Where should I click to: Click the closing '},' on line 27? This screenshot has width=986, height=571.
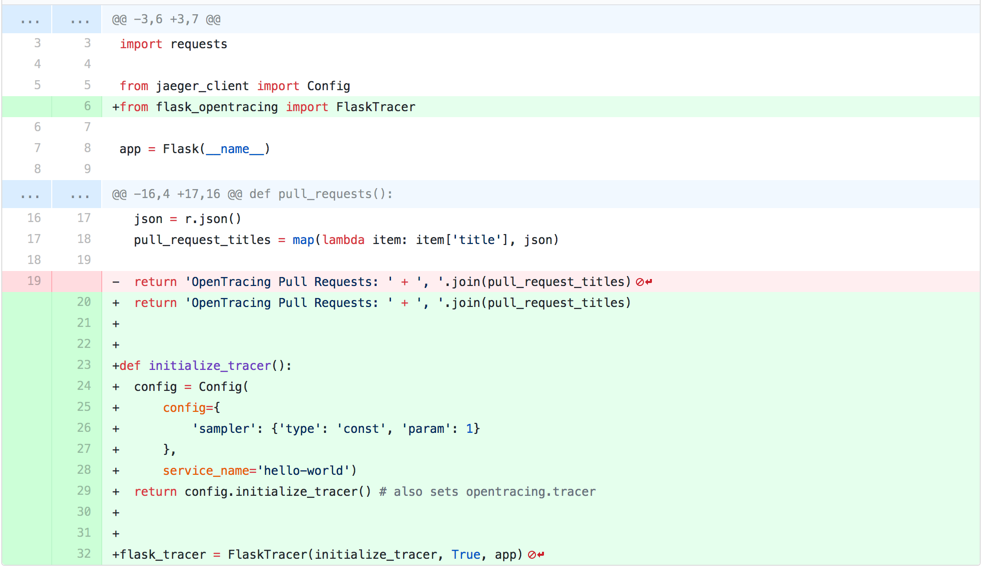click(169, 450)
